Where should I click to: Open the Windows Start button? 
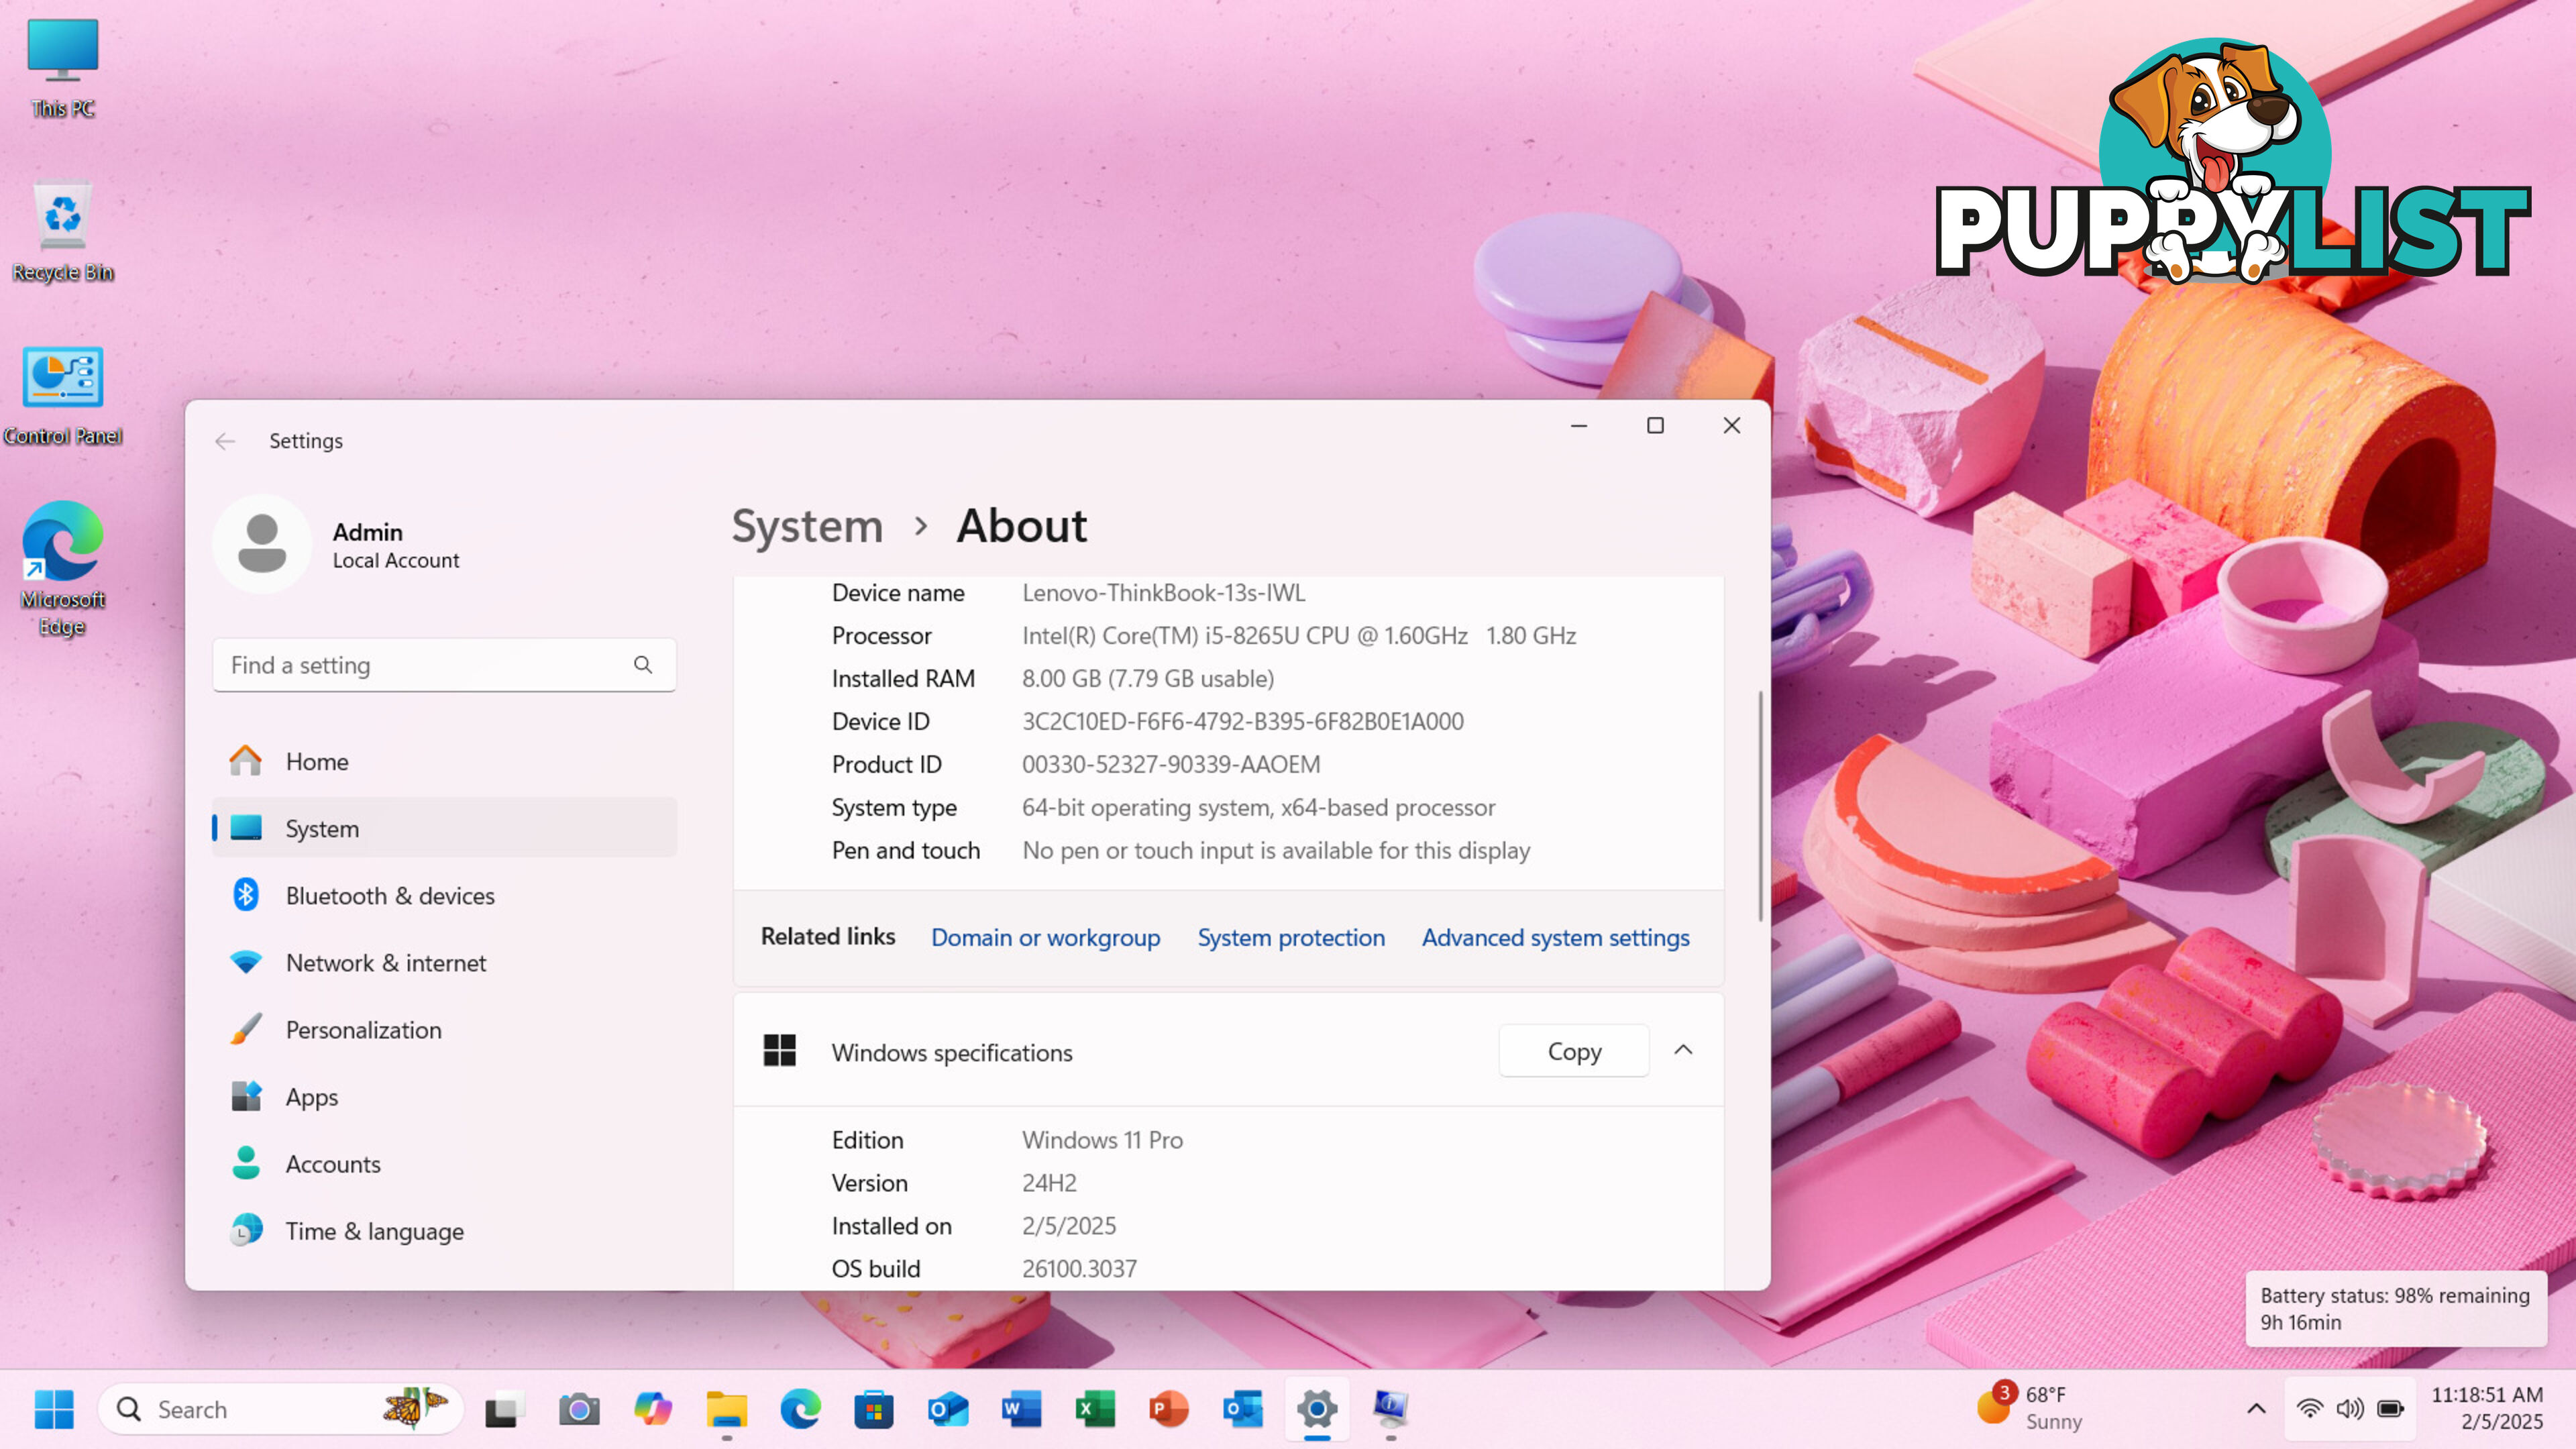54,1409
